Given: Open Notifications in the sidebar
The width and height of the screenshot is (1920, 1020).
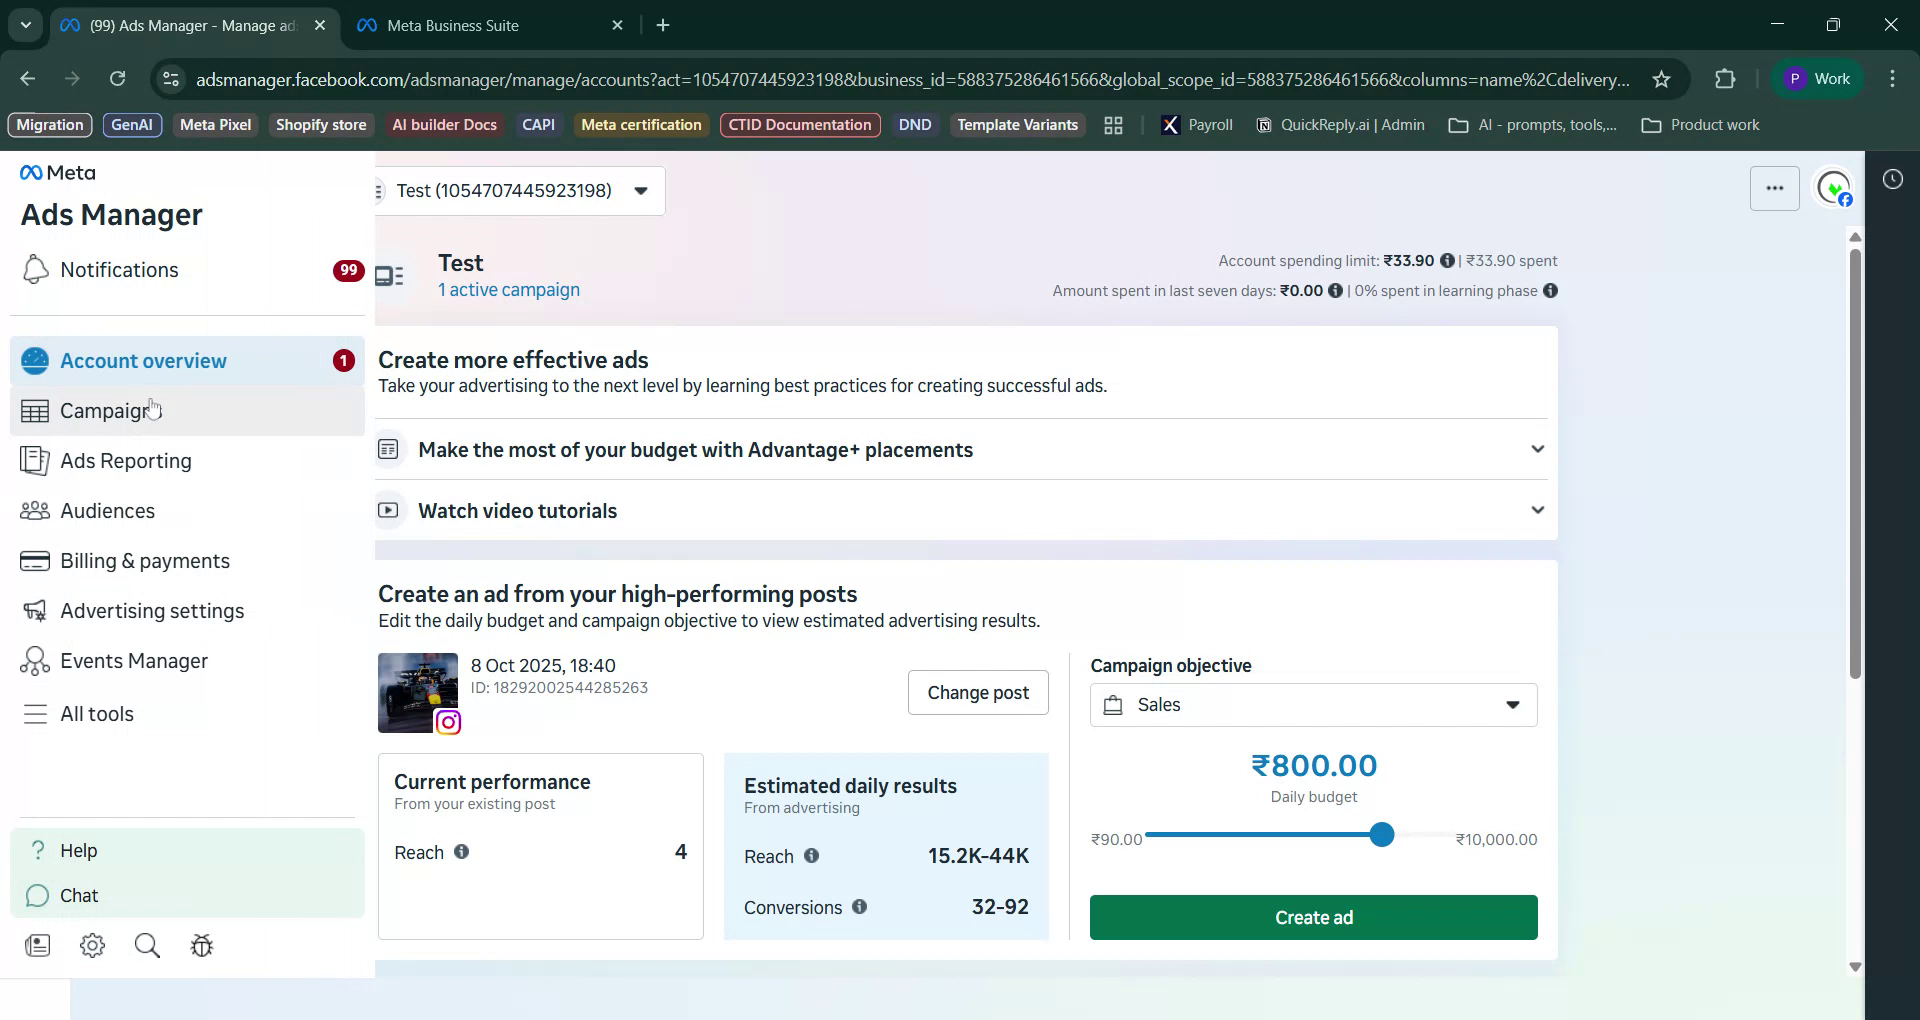Looking at the screenshot, I should [x=118, y=269].
